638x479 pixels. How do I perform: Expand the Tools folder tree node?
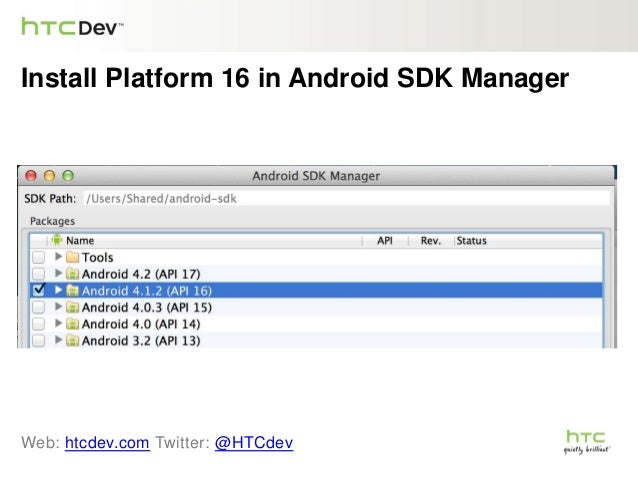tap(58, 256)
